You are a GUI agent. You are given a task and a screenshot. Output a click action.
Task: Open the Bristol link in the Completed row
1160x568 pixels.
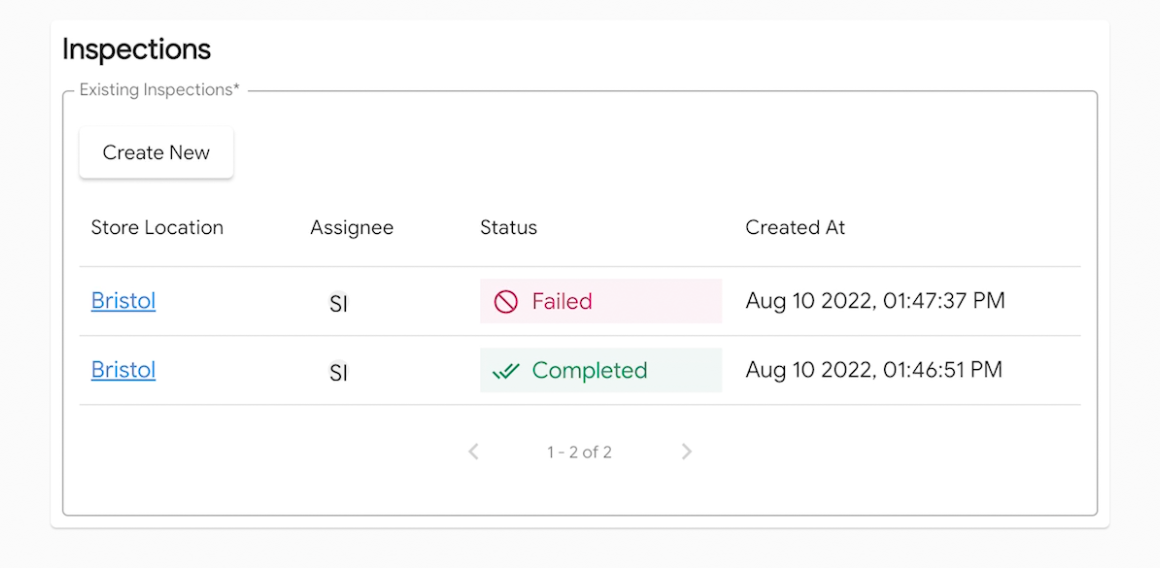pyautogui.click(x=123, y=370)
